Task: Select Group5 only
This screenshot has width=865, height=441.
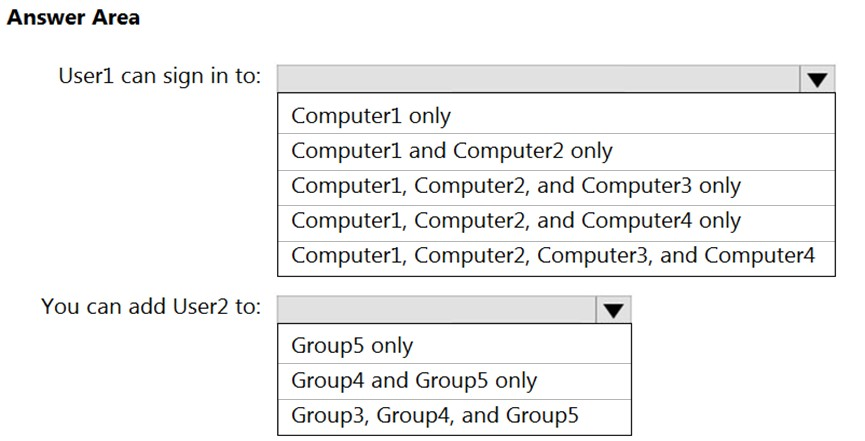Action: pos(454,346)
